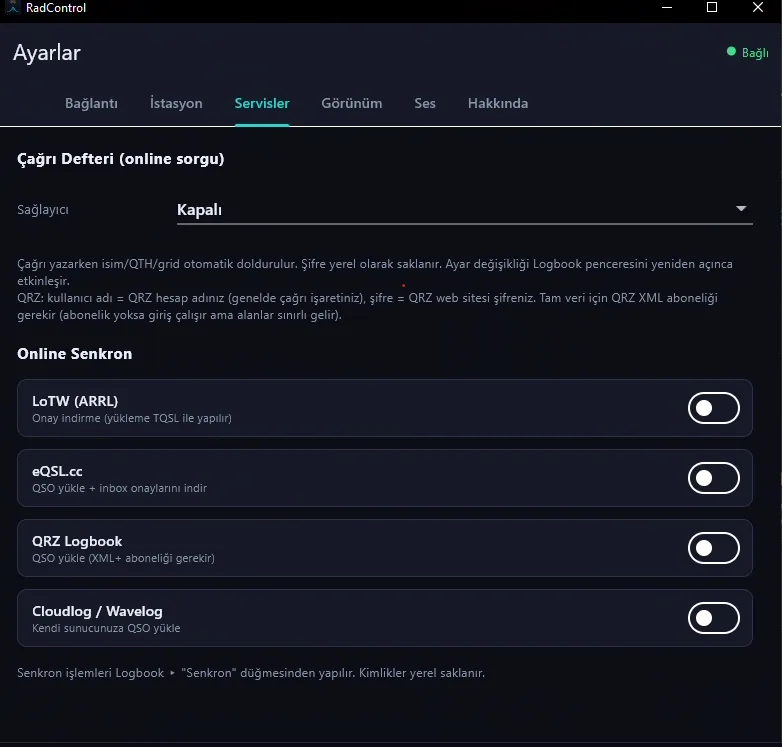Screen dimensions: 782x747
Task: Click the Bağlı status label
Action: pos(755,53)
